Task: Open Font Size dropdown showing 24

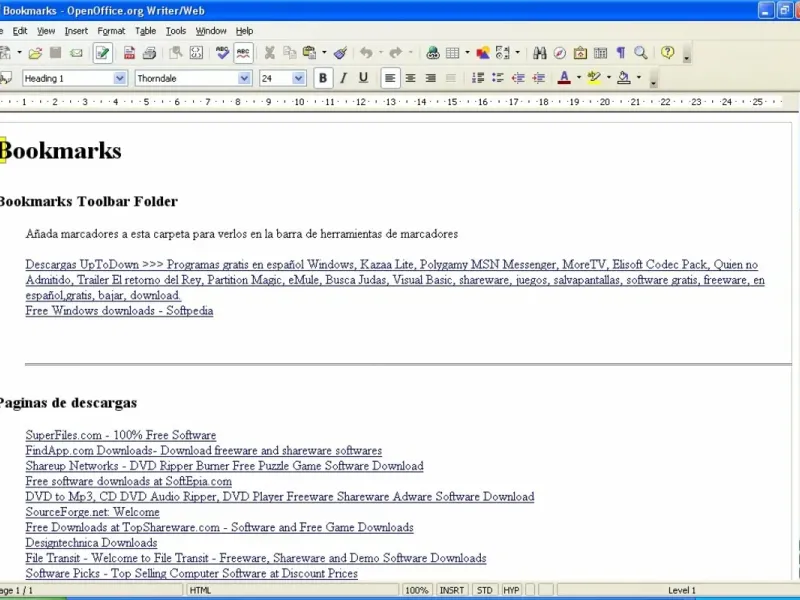Action: point(298,79)
